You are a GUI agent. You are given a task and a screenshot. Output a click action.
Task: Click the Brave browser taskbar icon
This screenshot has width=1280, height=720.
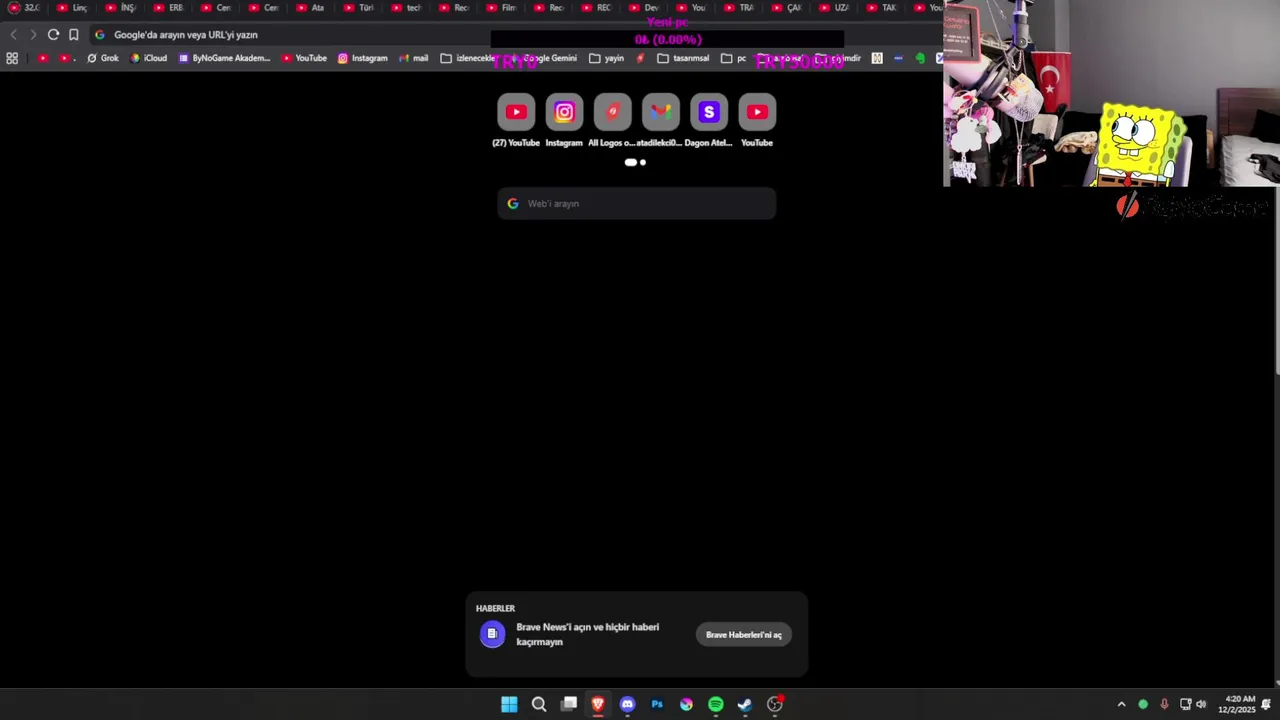coord(598,704)
